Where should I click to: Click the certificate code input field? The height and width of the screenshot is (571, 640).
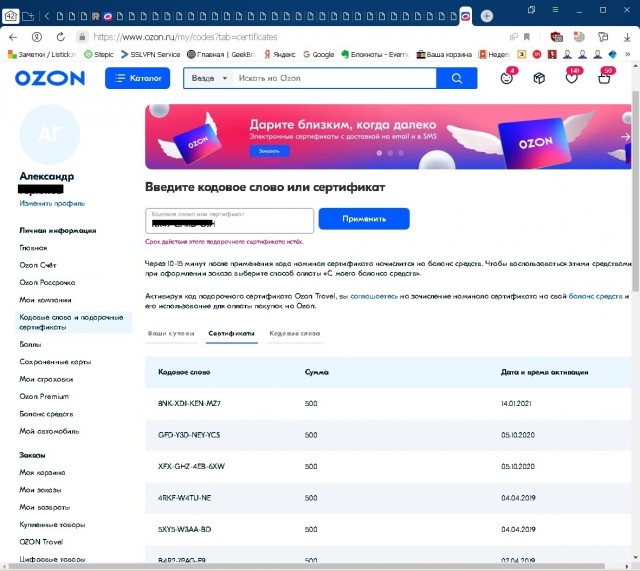coord(230,221)
